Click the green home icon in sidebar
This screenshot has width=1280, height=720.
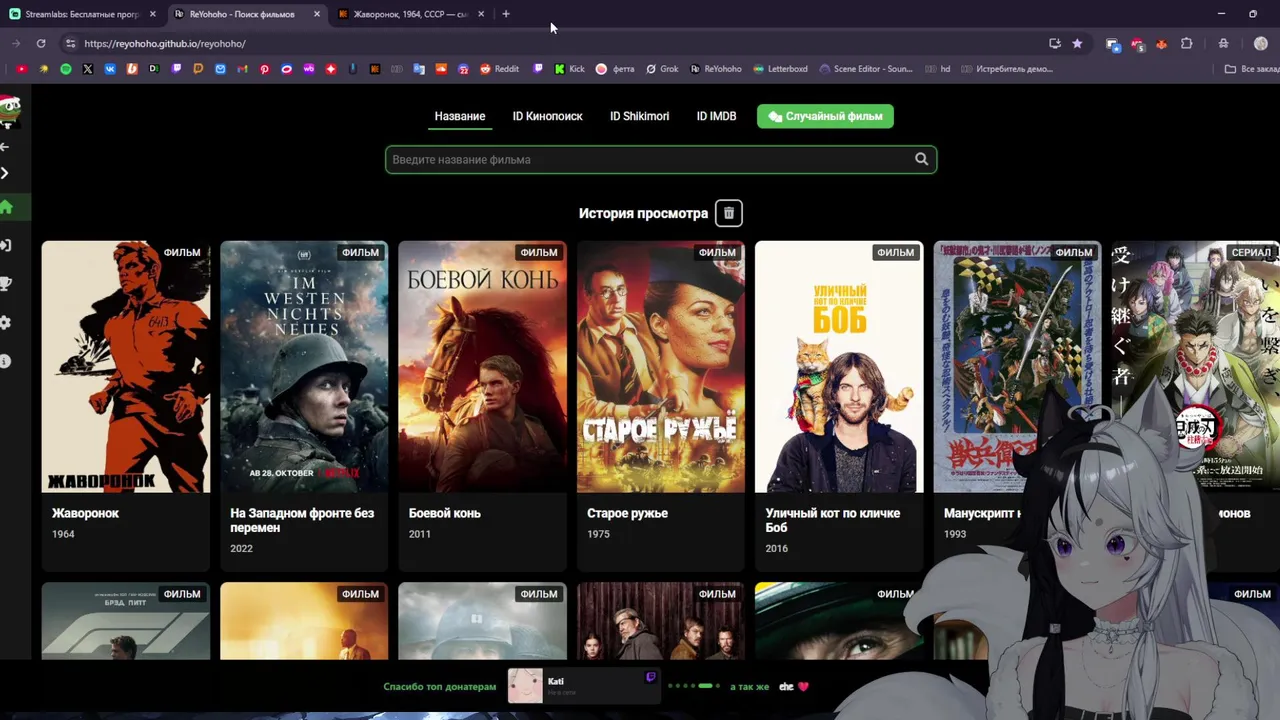click(6, 207)
